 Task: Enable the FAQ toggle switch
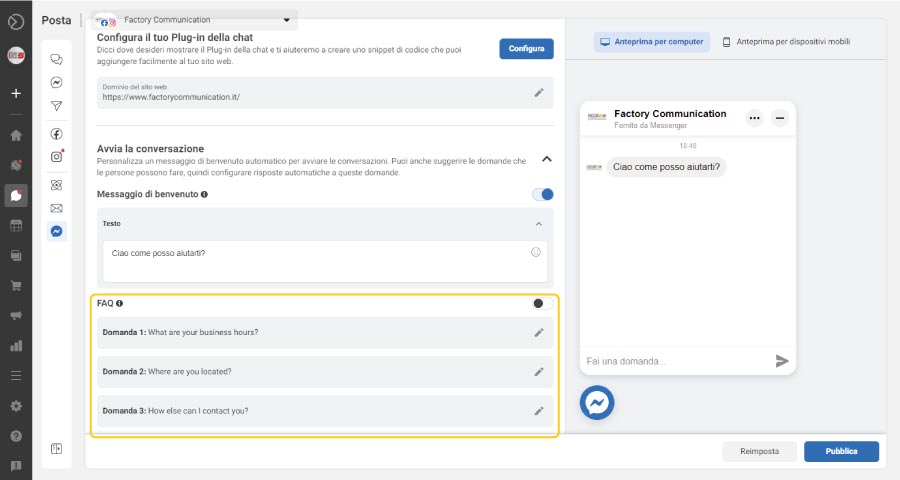542,303
